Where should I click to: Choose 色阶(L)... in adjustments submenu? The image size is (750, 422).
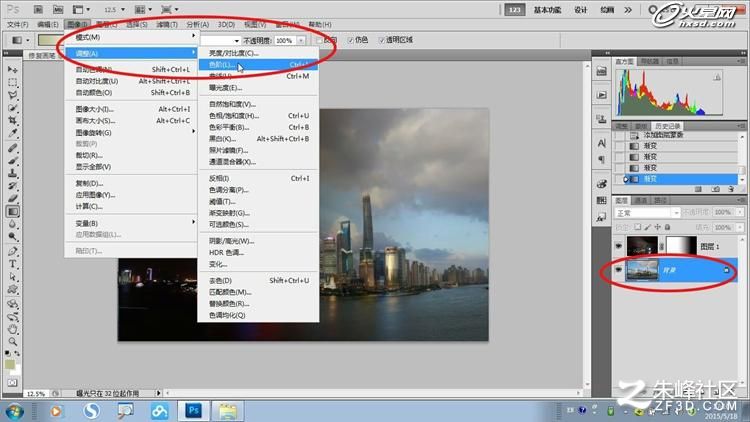[x=258, y=65]
